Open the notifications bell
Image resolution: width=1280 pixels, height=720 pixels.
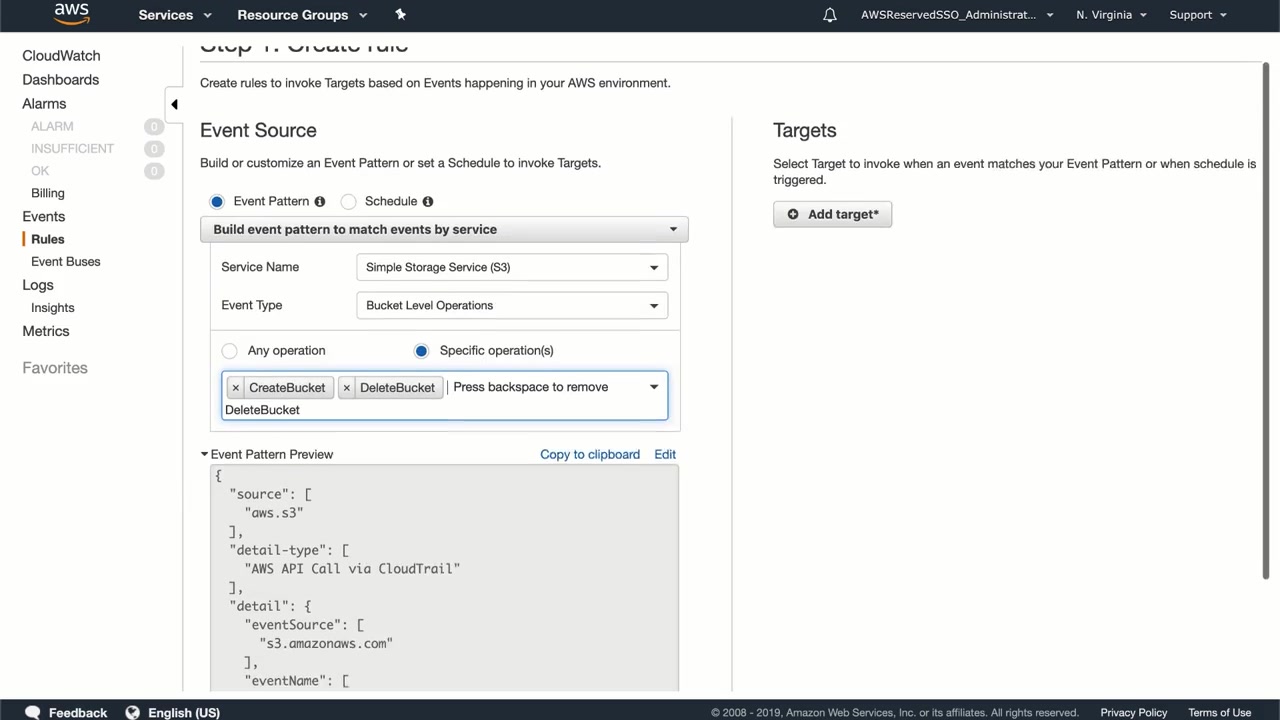click(x=830, y=15)
